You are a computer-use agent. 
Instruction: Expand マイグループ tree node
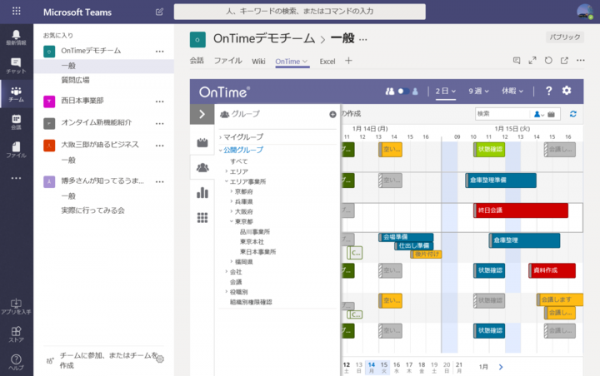221,137
